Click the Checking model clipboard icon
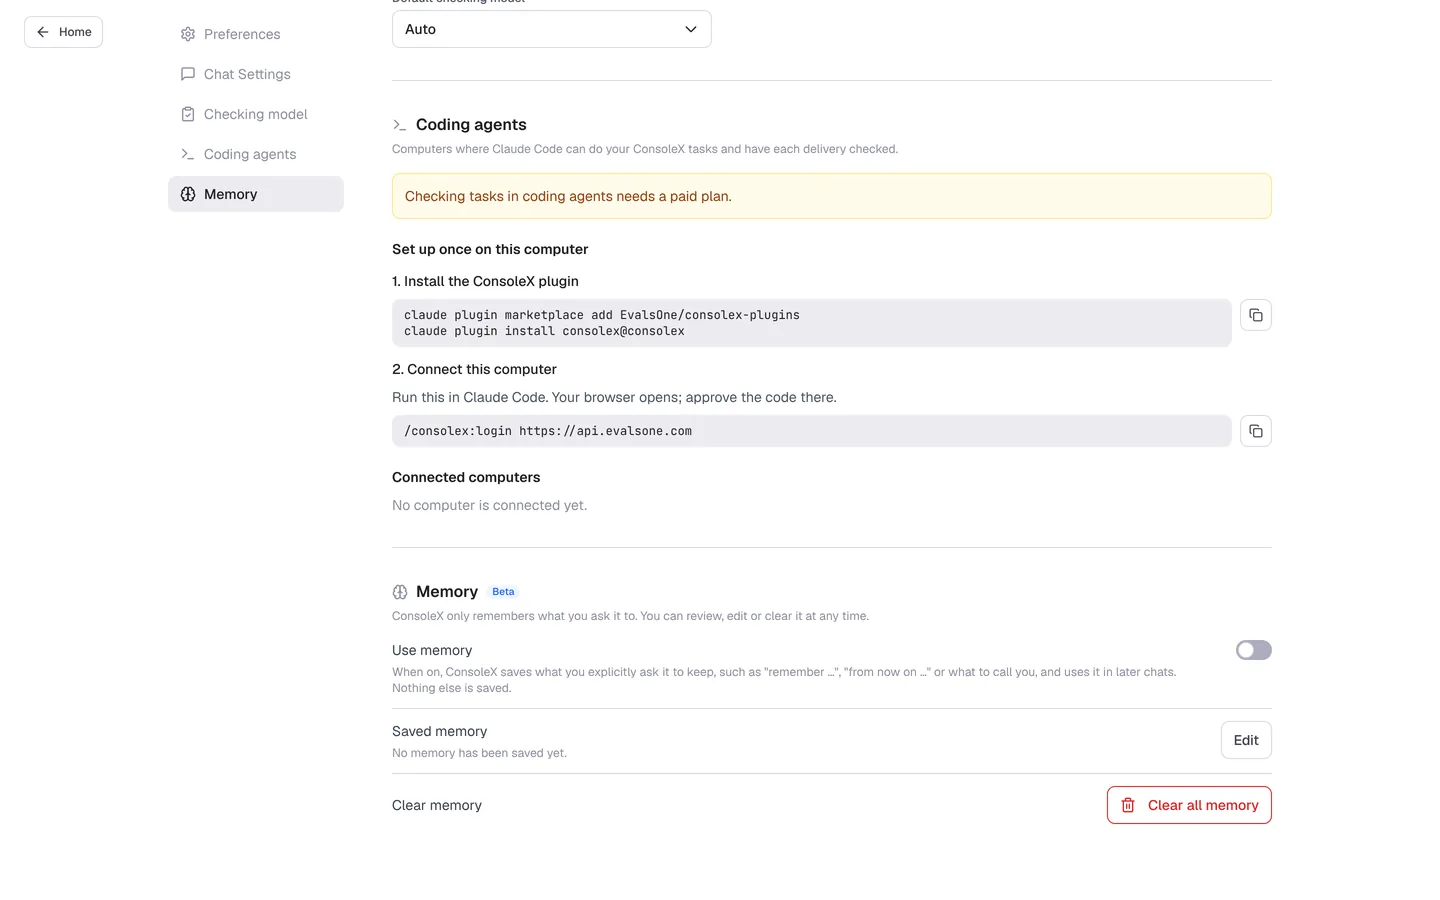Screen dimensions: 1440x900 [x=188, y=114]
